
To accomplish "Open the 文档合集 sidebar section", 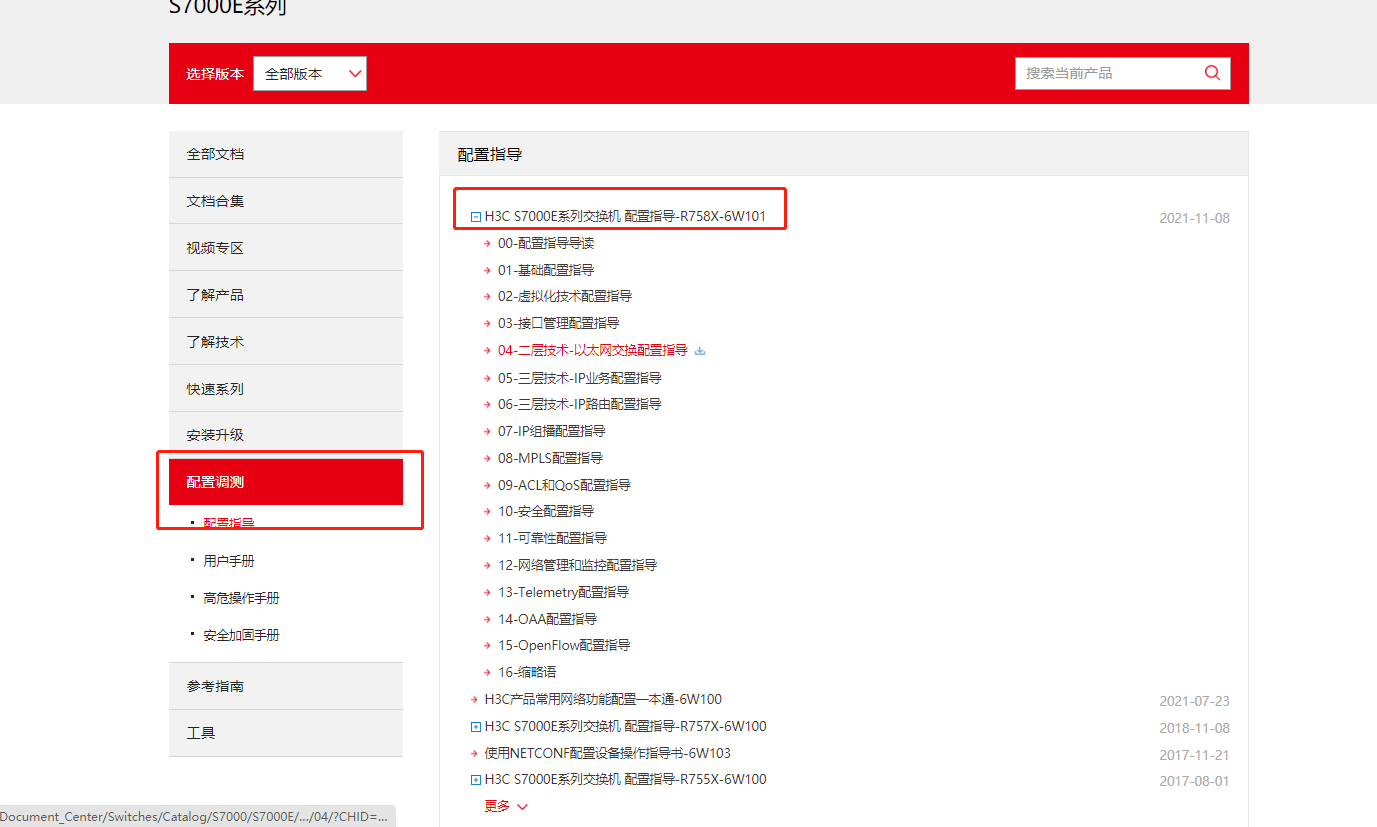I will point(286,201).
